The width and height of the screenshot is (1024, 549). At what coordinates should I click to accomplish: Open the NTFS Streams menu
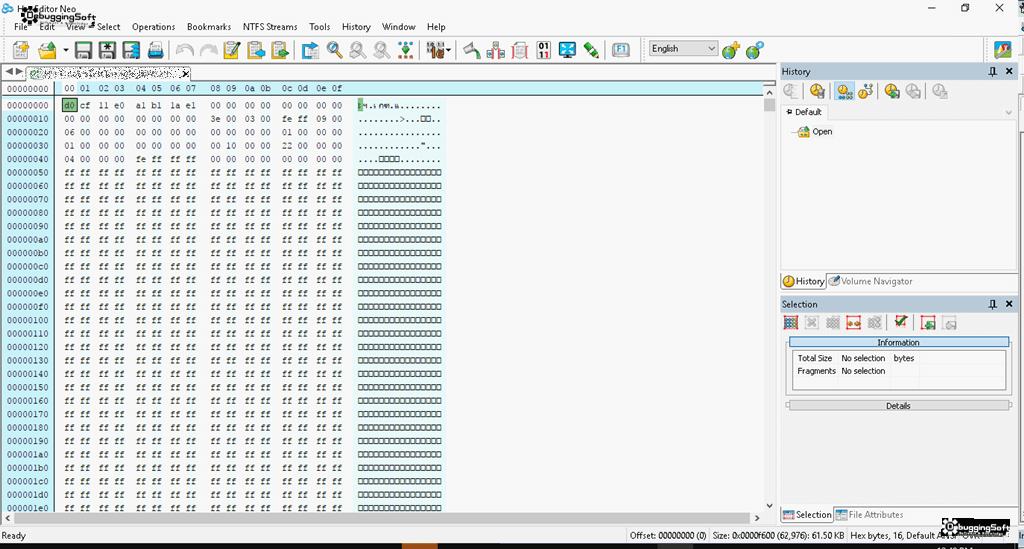coord(270,27)
